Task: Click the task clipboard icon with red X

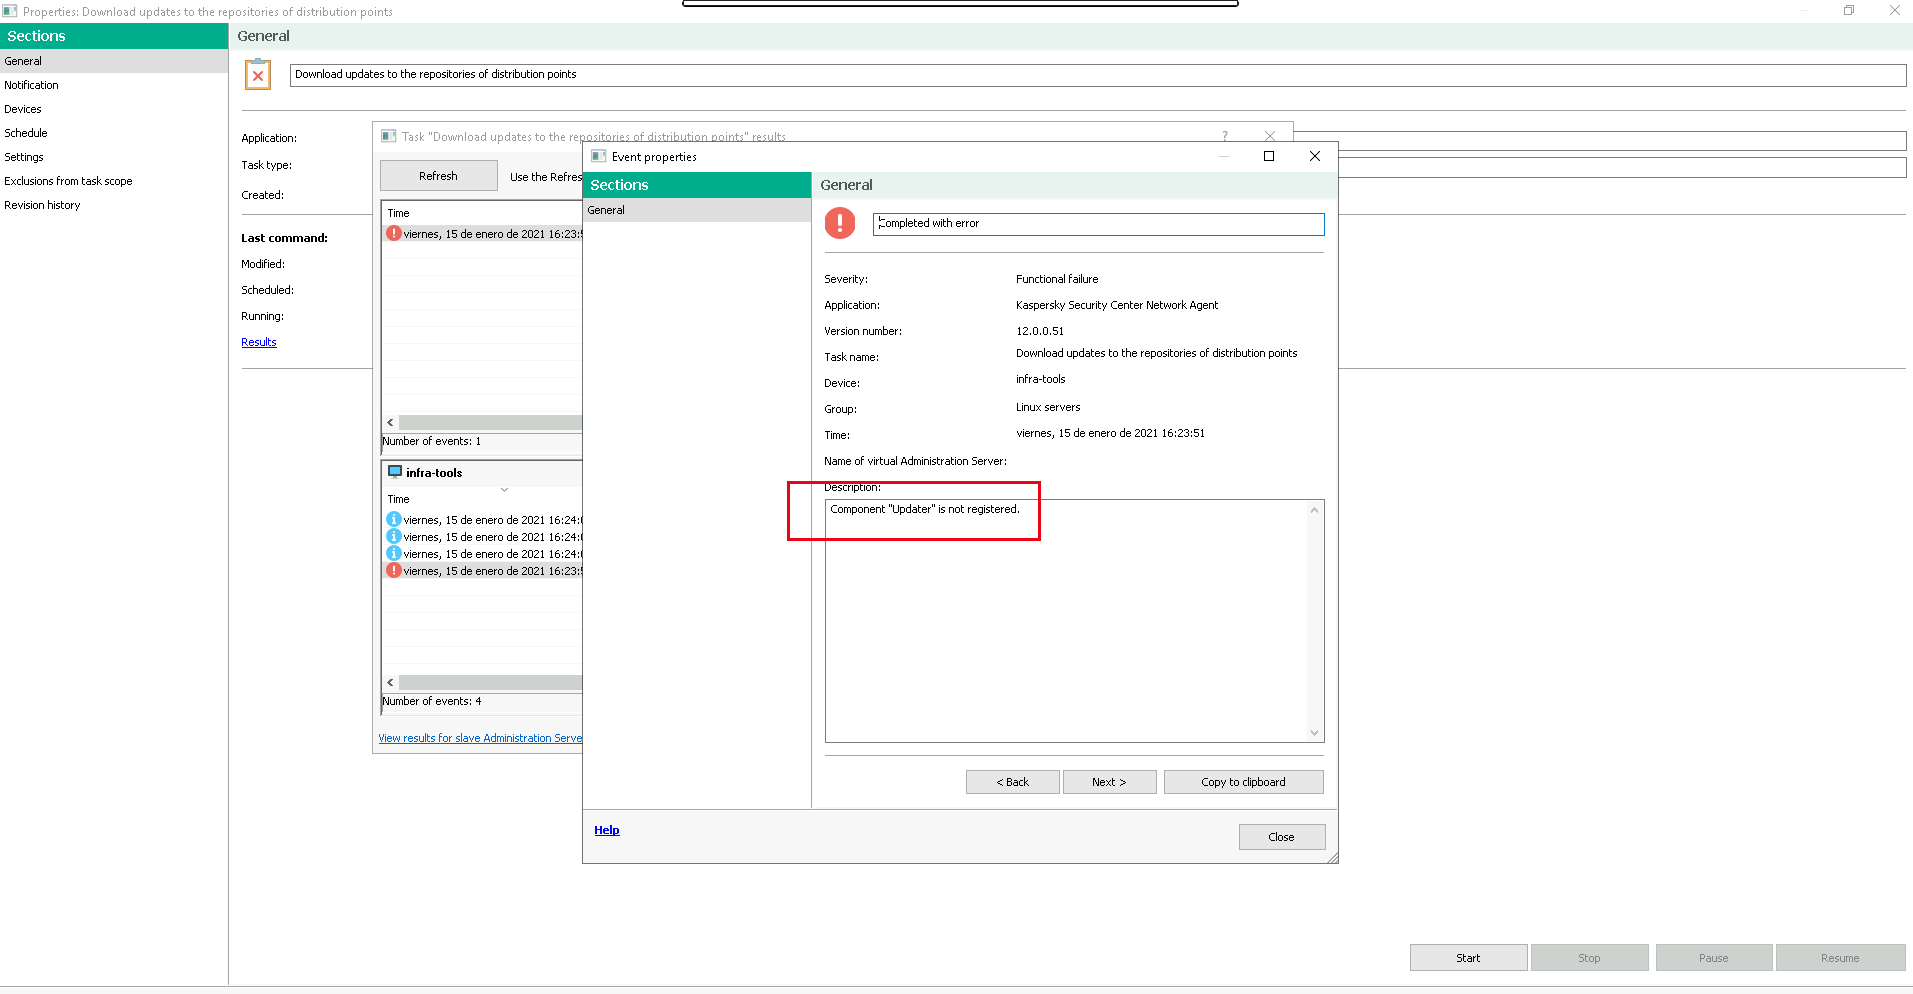Action: point(258,75)
